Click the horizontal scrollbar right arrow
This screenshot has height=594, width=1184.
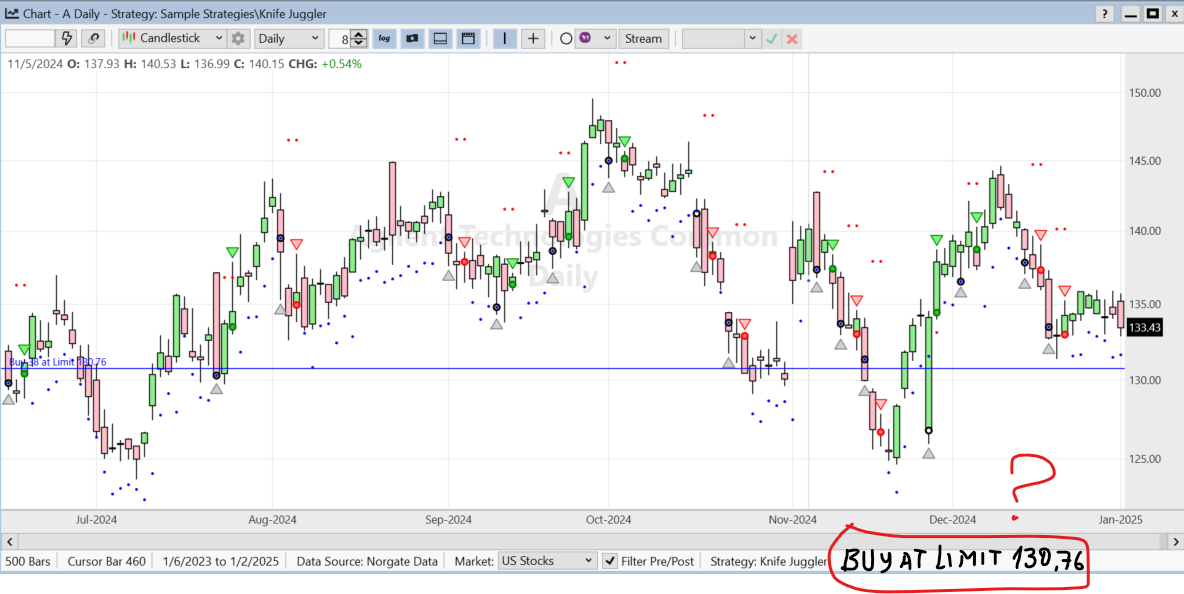(1175, 541)
